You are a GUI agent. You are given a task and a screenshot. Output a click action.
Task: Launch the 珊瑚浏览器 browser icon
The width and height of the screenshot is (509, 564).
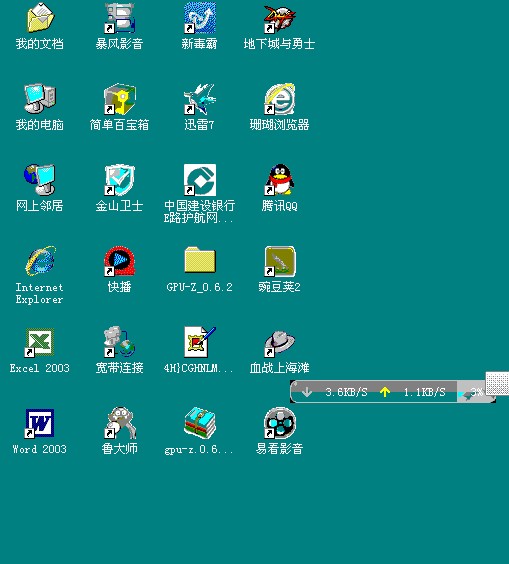point(280,99)
